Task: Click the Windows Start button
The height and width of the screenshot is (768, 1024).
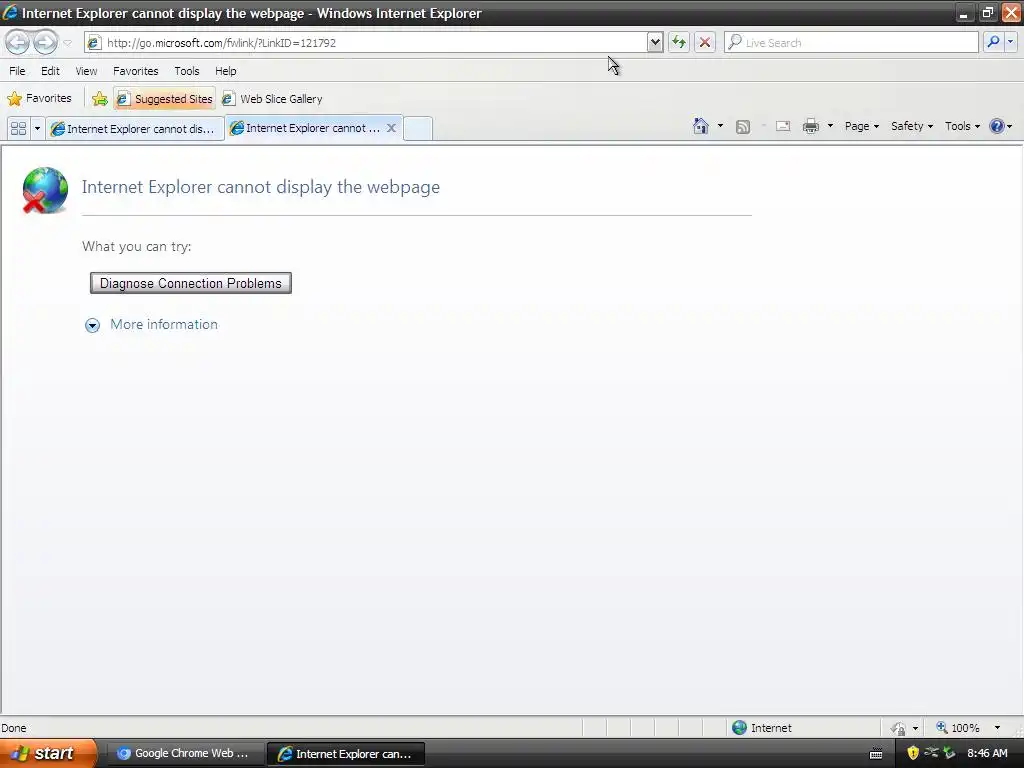Action: click(47, 753)
